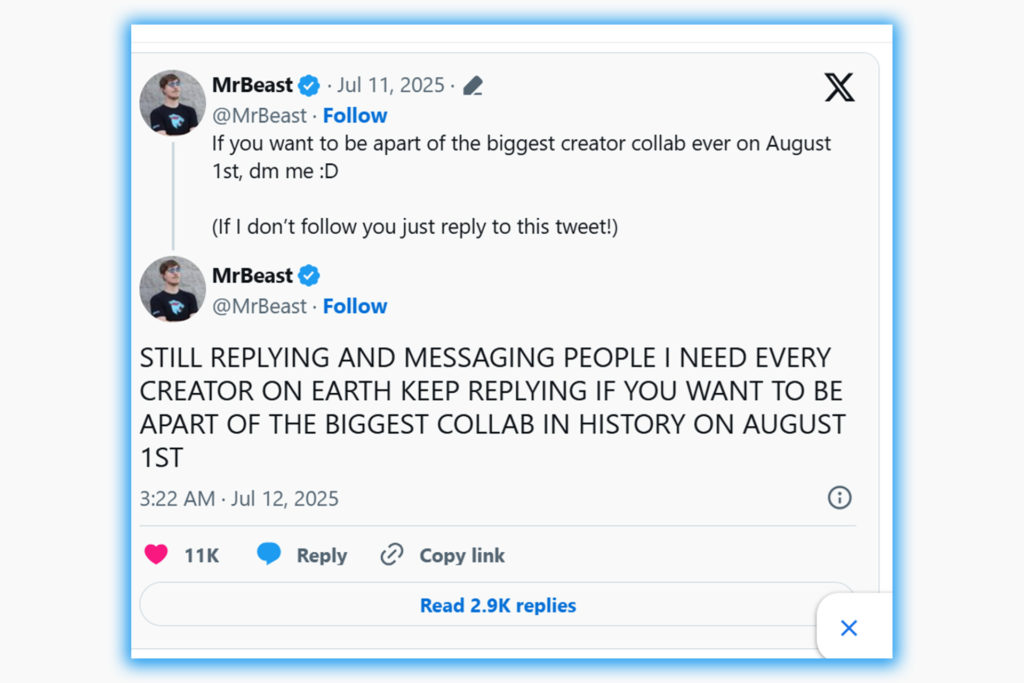Click the @MrBeast handle in the quoted tweet
Screen dimensions: 1024x683
[x=259, y=115]
